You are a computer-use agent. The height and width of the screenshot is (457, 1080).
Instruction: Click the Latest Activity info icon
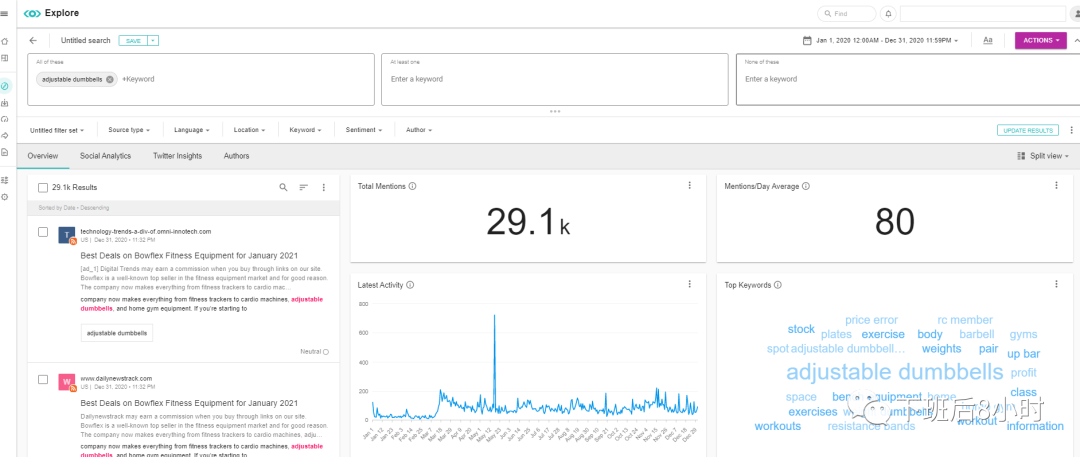point(411,285)
